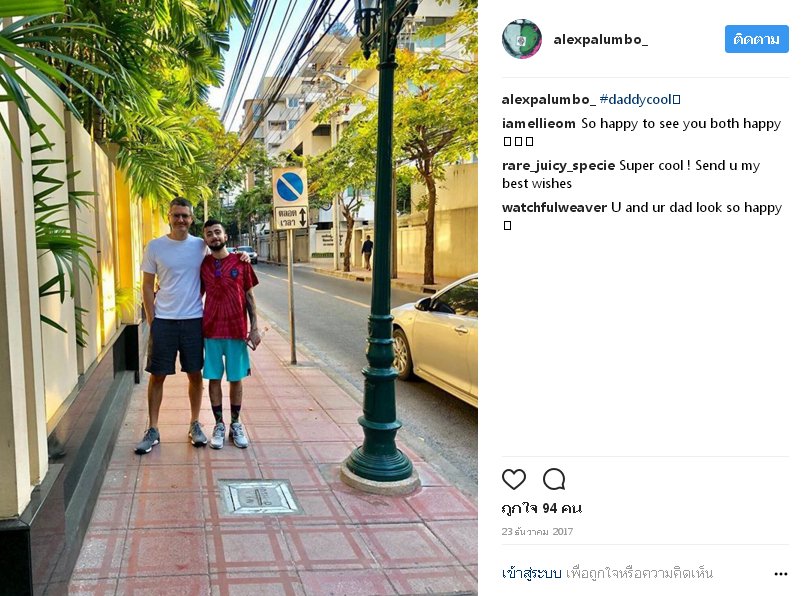Click the login link to comment
This screenshot has width=812, height=596.
point(531,573)
